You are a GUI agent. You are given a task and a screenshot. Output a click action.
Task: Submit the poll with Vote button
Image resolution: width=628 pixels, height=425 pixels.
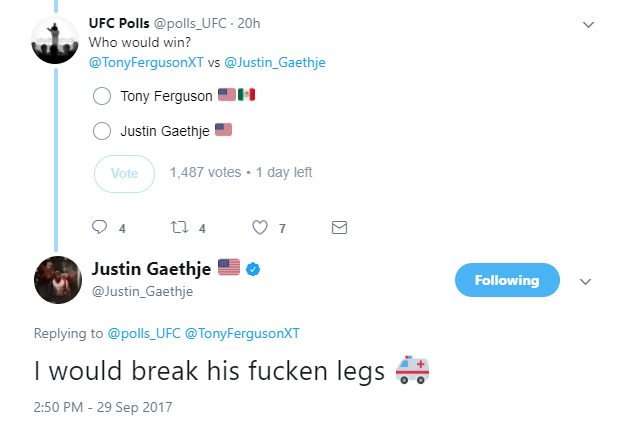(124, 173)
